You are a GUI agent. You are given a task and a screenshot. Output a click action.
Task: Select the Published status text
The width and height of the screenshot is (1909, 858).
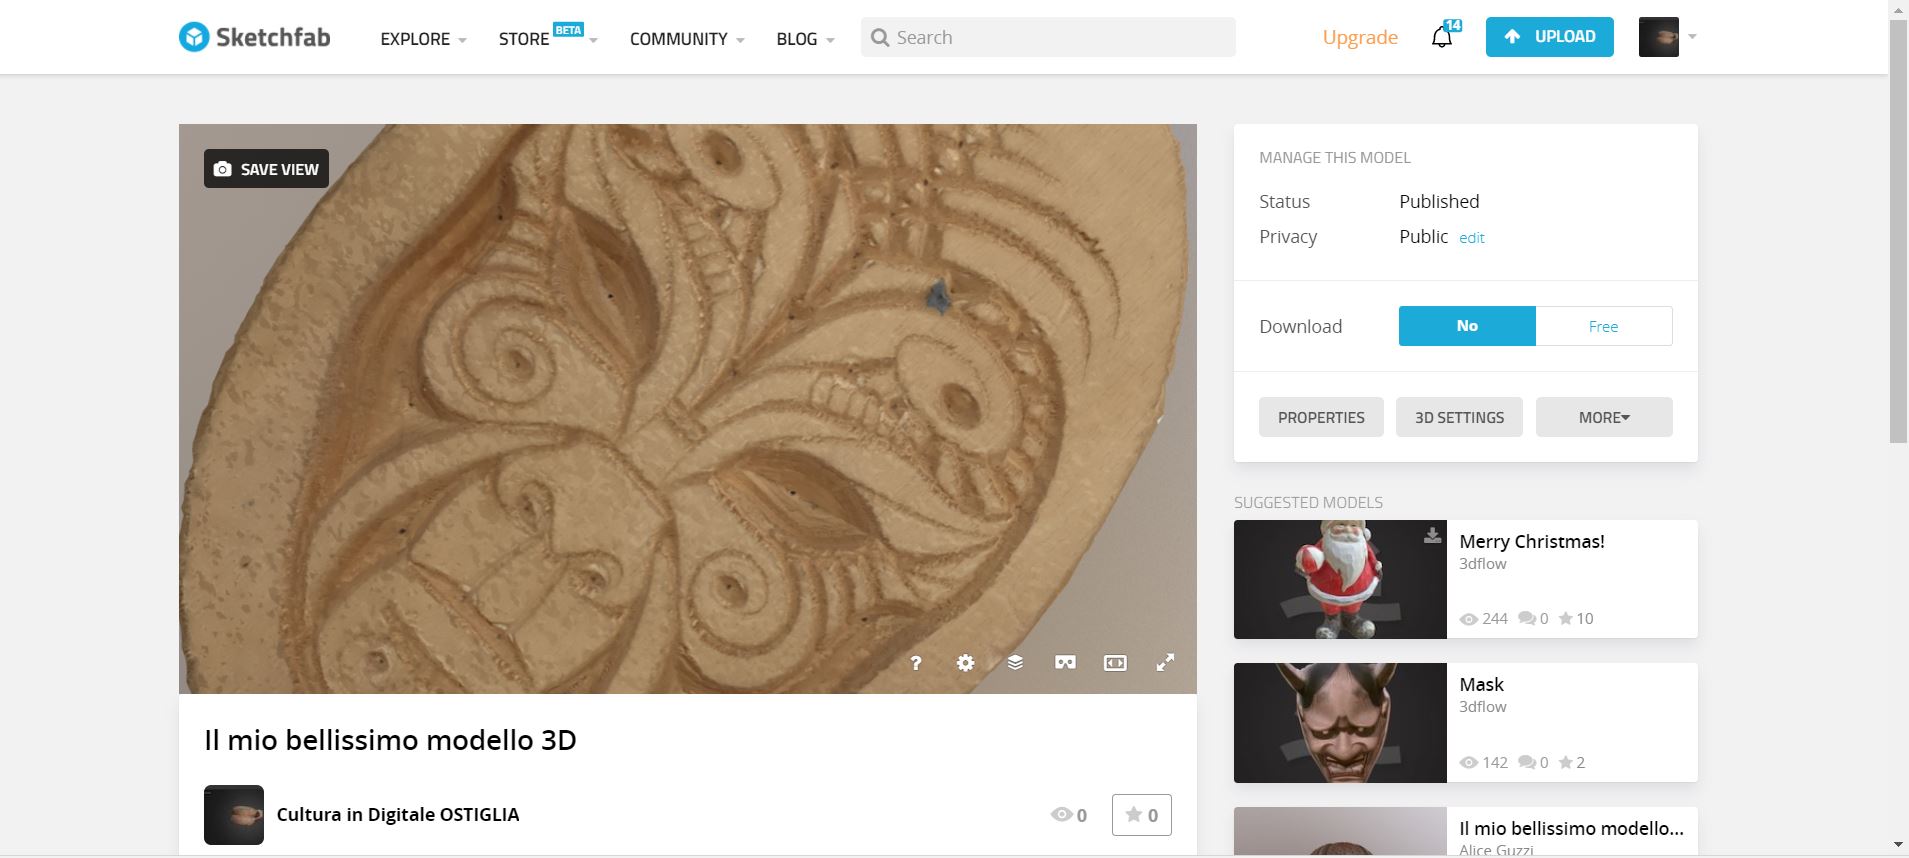pos(1439,201)
